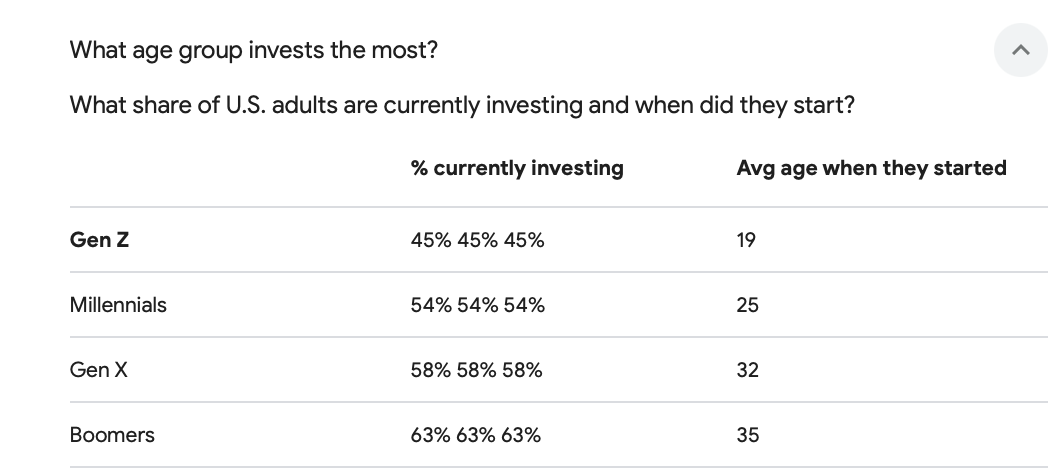The image size is (1050, 470).
Task: Click Boomers' starting age of 35
Action: click(x=747, y=435)
